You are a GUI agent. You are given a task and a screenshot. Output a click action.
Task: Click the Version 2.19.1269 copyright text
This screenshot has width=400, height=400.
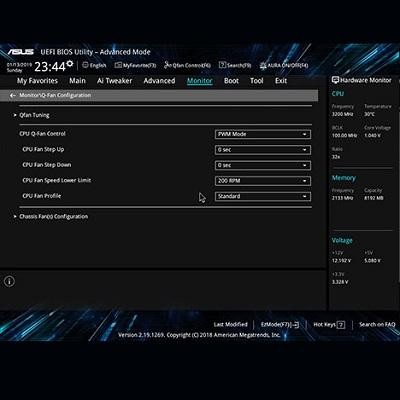click(x=199, y=335)
